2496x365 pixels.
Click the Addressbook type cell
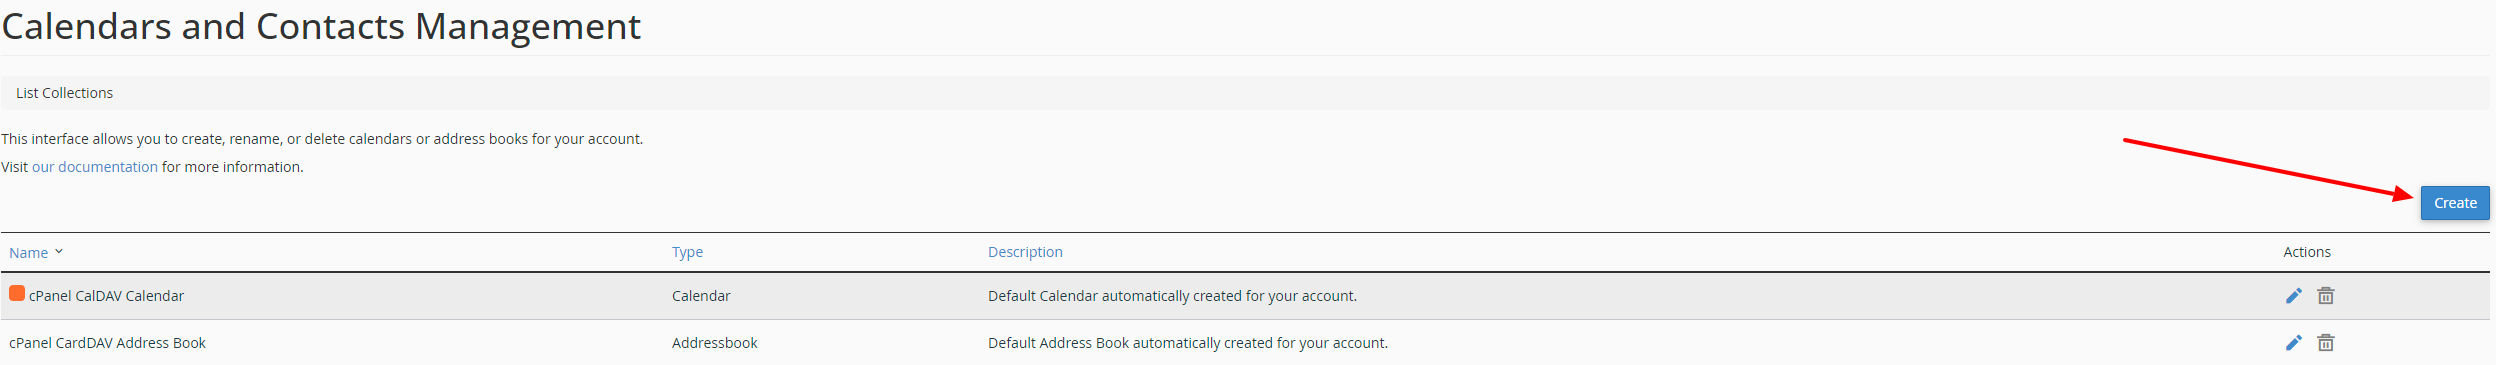pyautogui.click(x=715, y=343)
